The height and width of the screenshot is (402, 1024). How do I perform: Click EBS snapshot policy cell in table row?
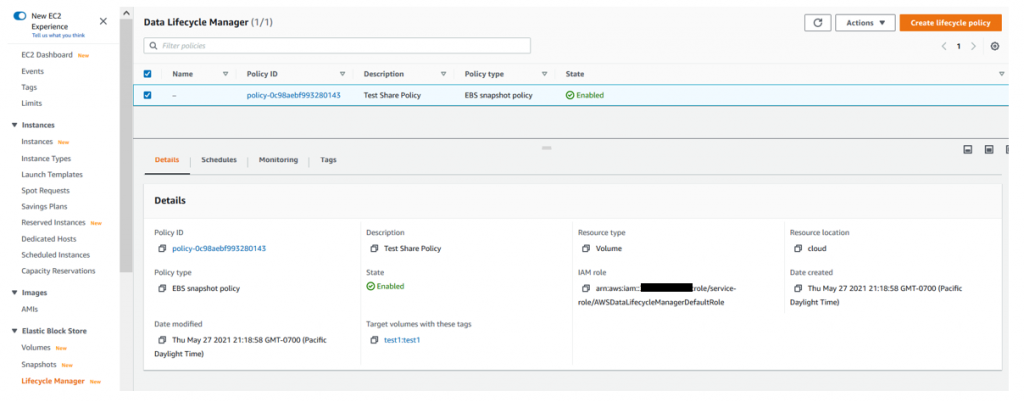tap(498, 95)
